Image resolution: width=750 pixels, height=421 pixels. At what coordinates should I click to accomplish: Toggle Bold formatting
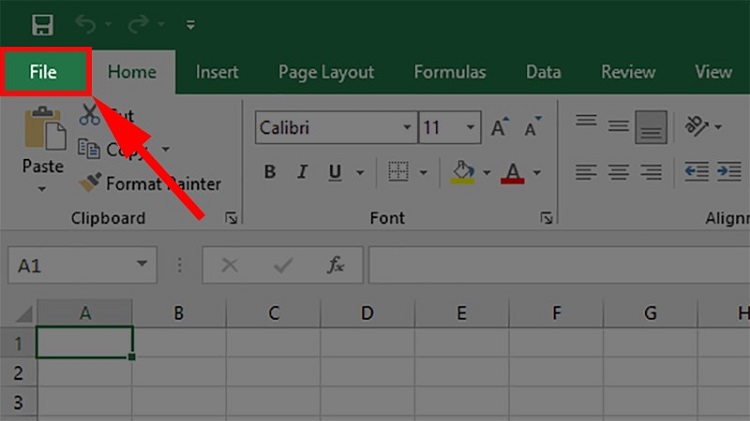pyautogui.click(x=270, y=172)
